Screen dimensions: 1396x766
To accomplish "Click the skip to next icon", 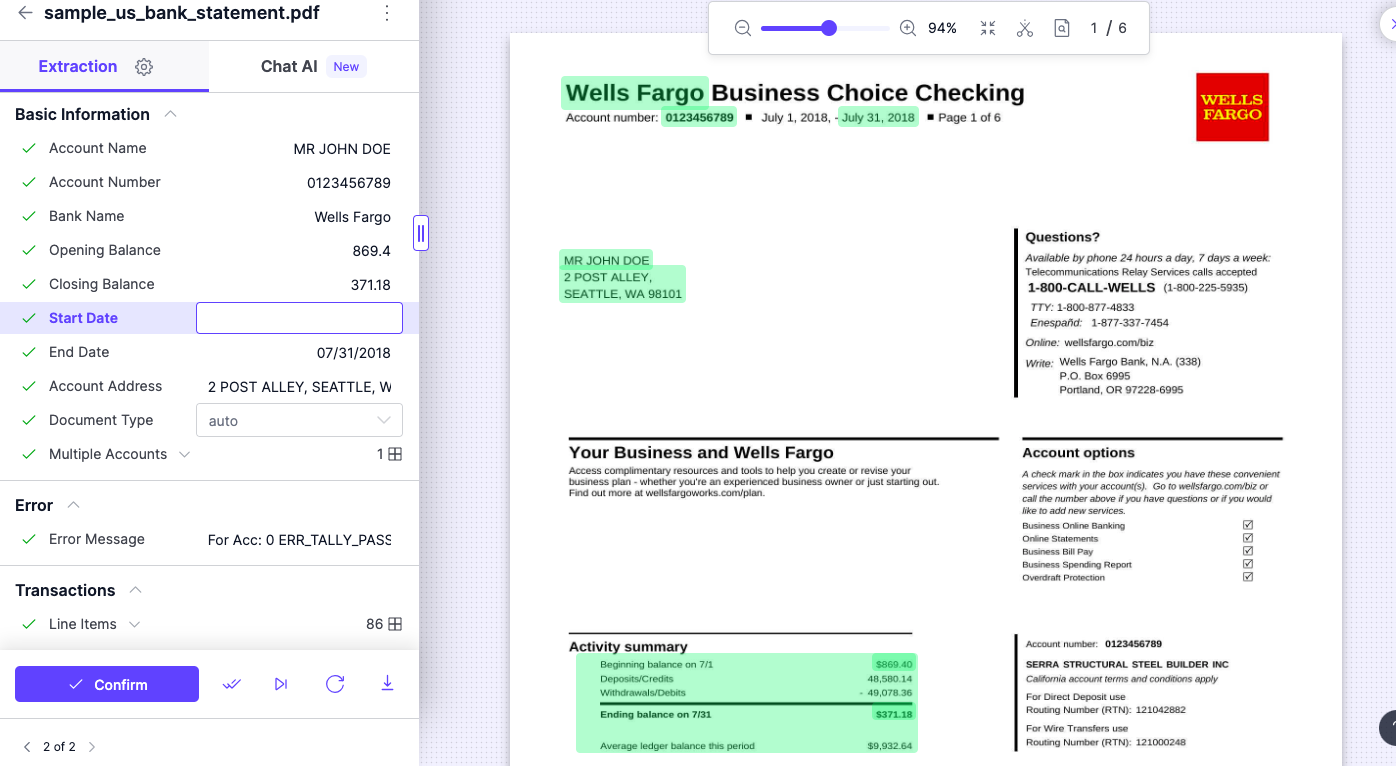I will [x=281, y=684].
